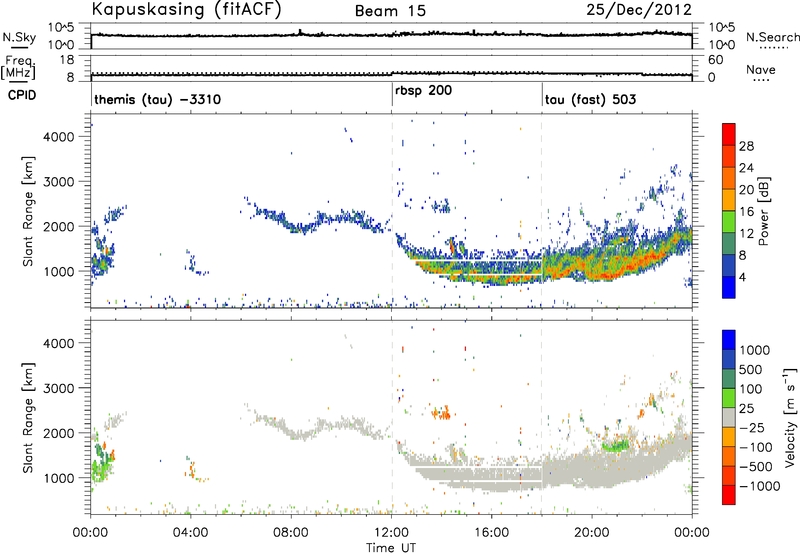
Task: Click the Nave legend label
Action: pyautogui.click(x=761, y=70)
